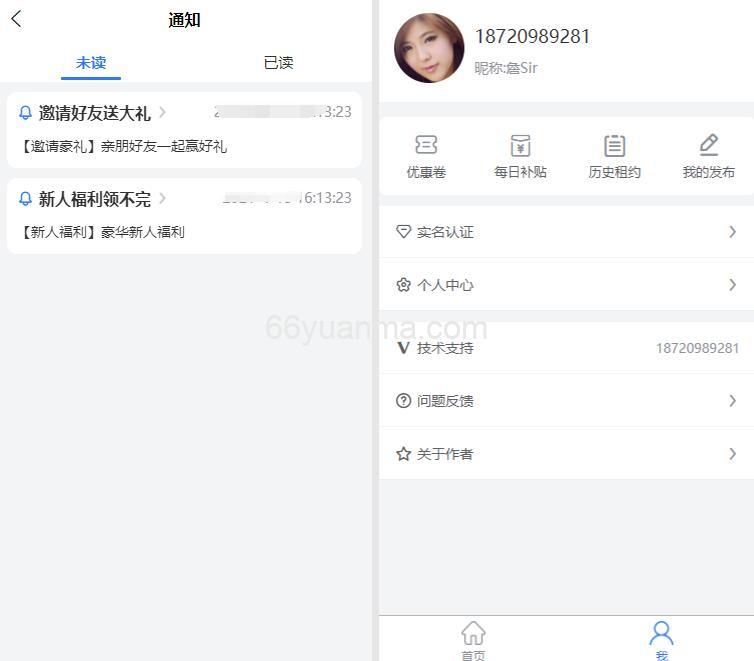Click the 我的发布 label

click(x=709, y=172)
